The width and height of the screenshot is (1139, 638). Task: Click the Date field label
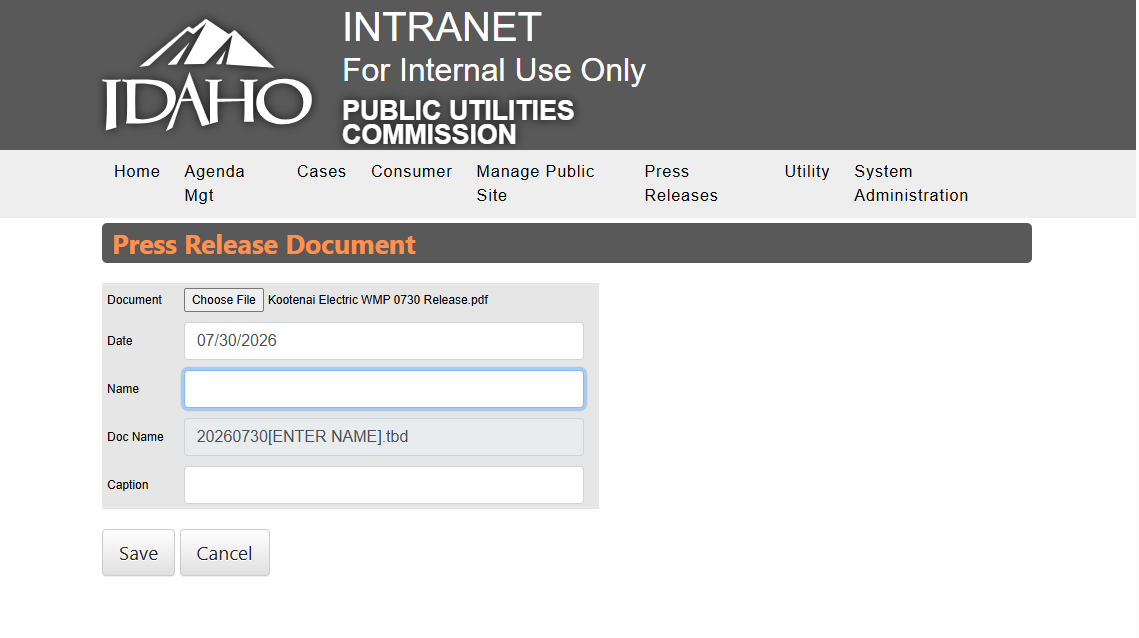pyautogui.click(x=120, y=341)
